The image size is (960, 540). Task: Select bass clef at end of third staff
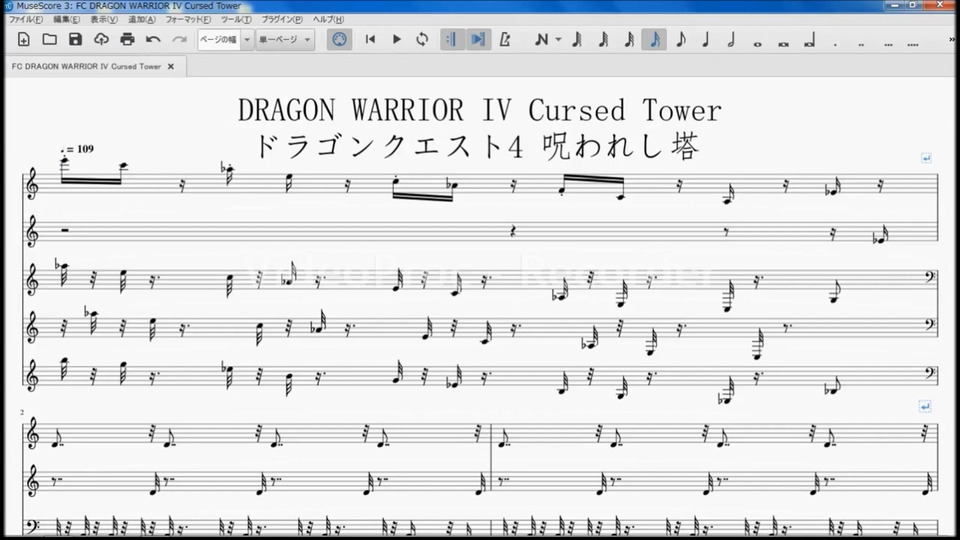(x=931, y=277)
